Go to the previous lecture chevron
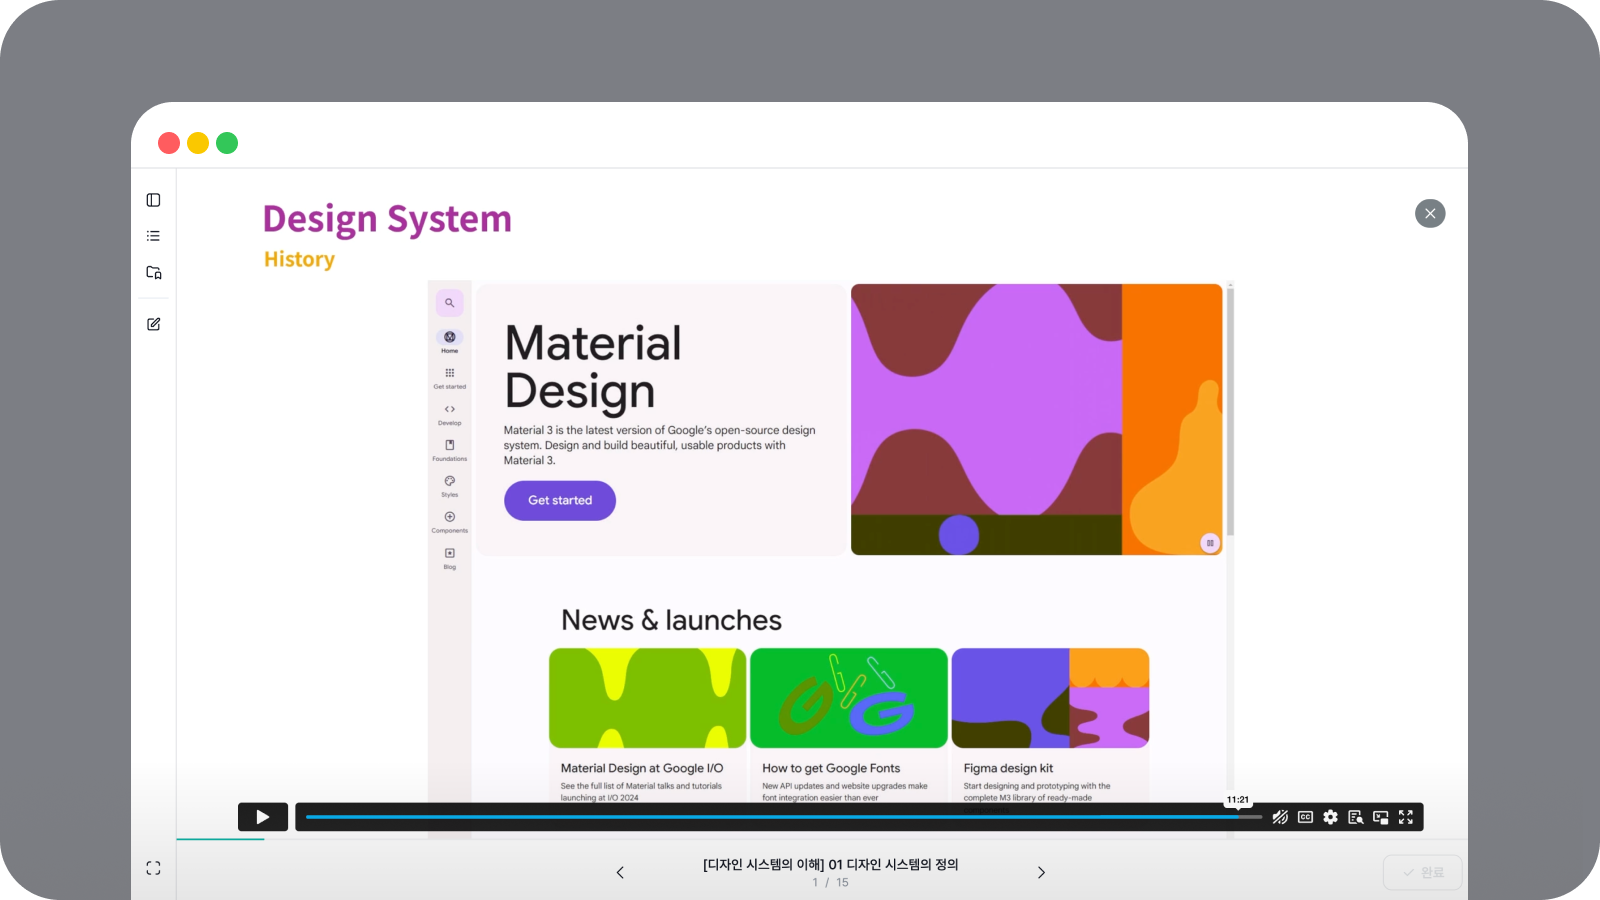Screen dimensions: 1600x900 [620, 872]
